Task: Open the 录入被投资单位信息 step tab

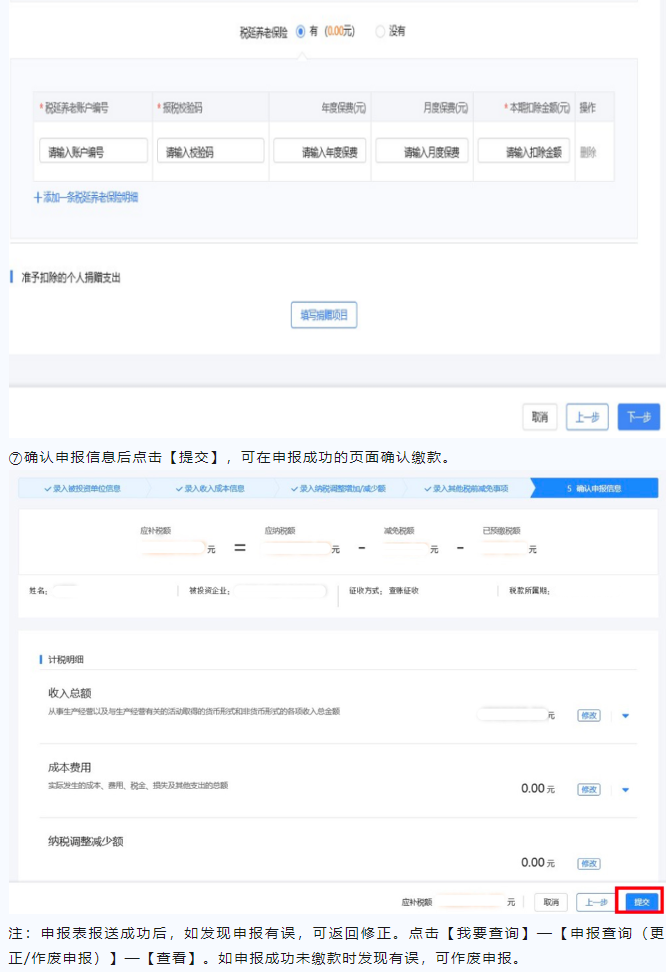Action: point(85,489)
